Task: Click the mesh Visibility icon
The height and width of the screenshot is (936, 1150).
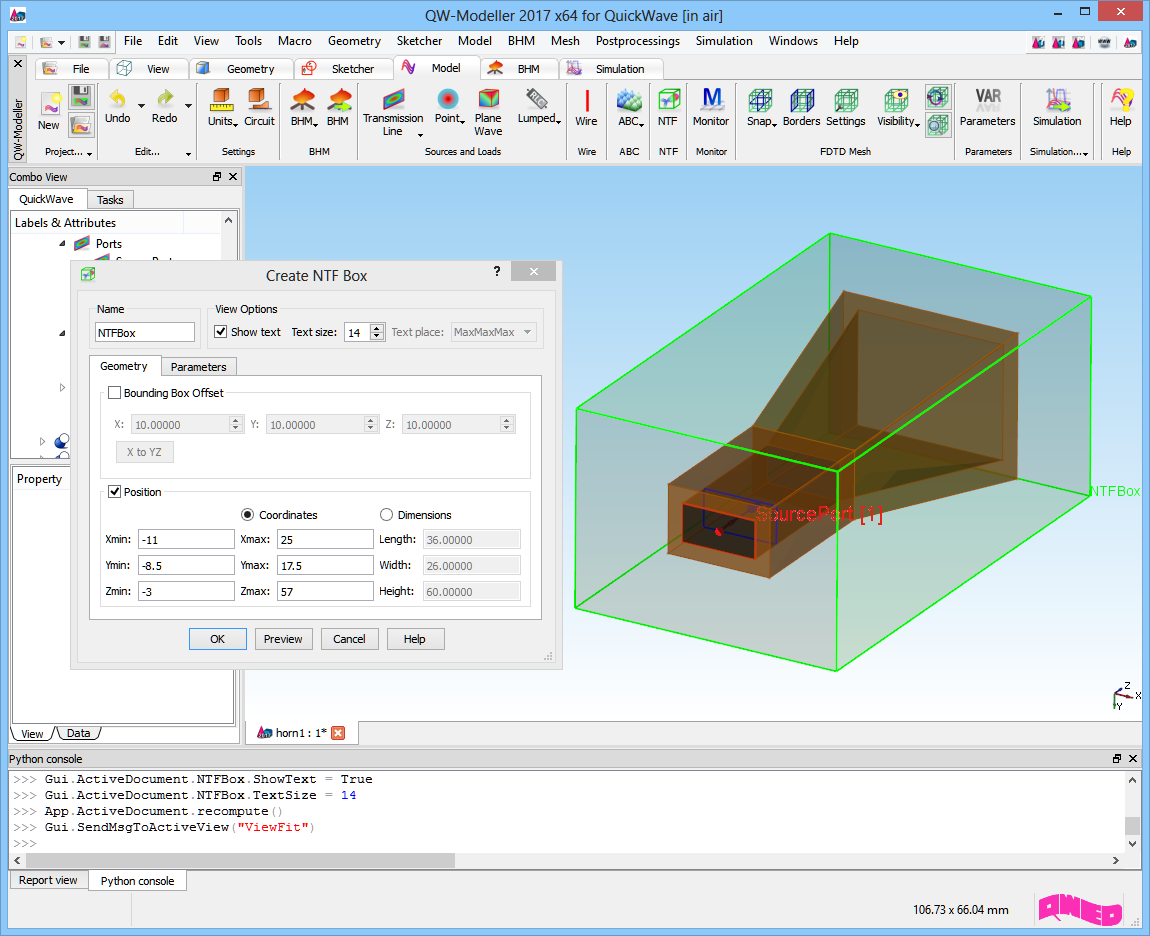Action: point(896,100)
